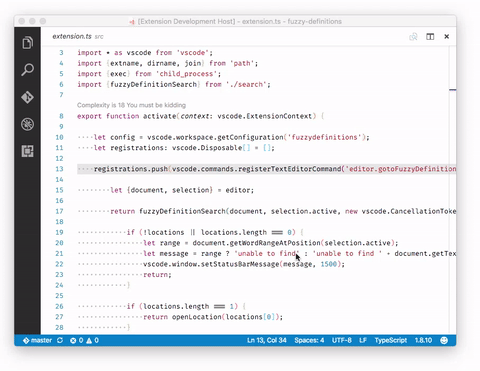Close the extension.ts editor
480x371 pixels.
(447, 36)
